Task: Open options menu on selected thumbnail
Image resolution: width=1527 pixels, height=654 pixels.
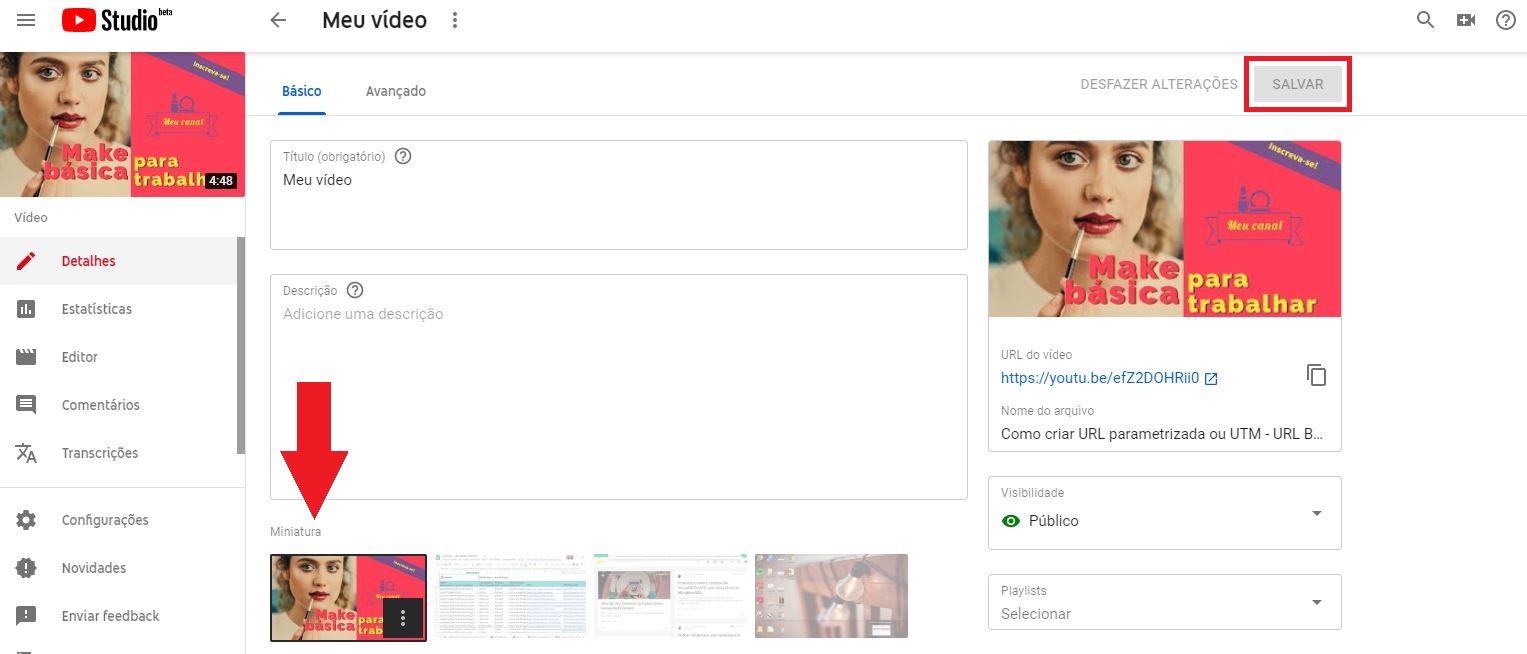Action: [x=403, y=619]
